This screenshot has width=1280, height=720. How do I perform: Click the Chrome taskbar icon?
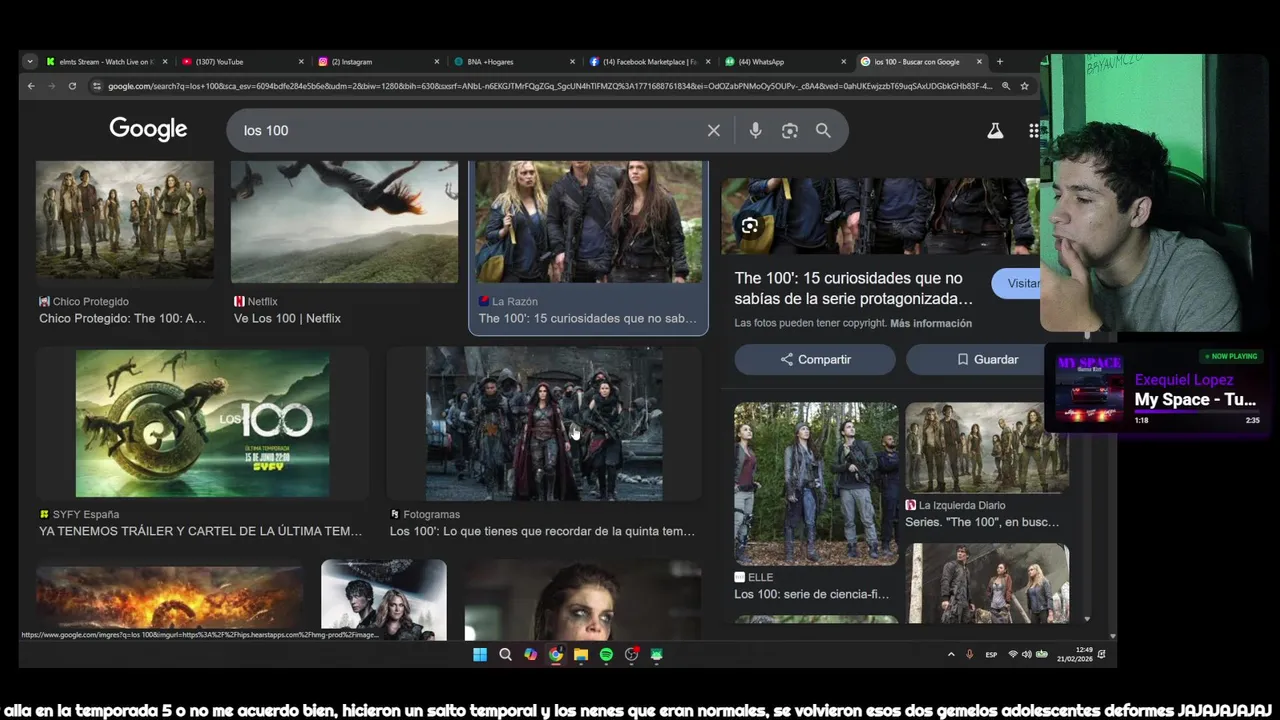tap(556, 655)
